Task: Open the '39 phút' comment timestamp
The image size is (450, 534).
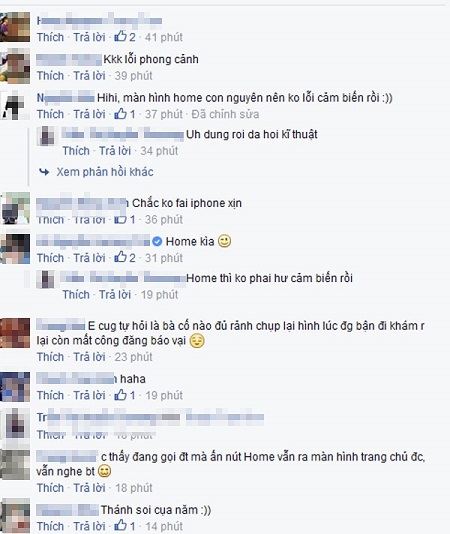Action: click(133, 76)
